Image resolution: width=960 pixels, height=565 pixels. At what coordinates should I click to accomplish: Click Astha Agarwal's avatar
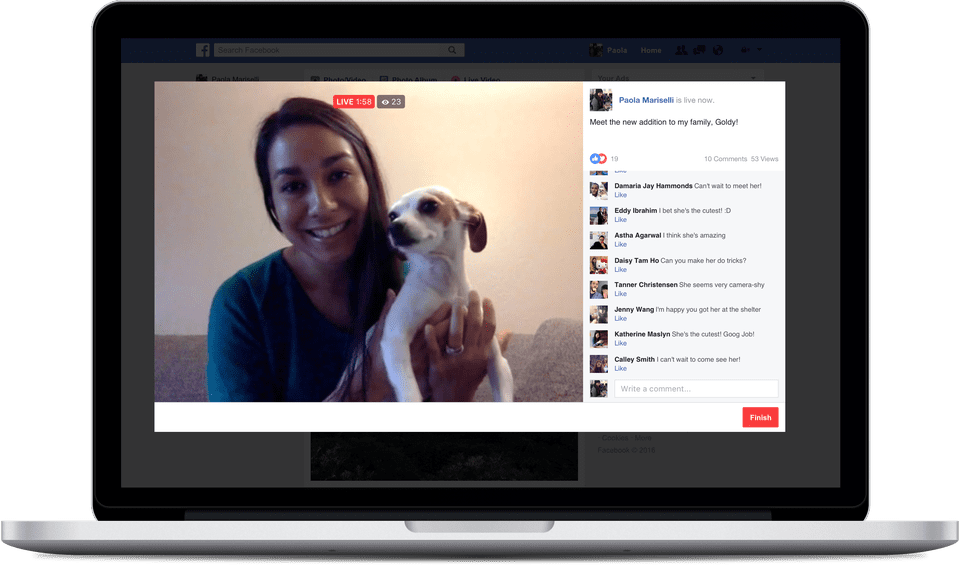(598, 240)
